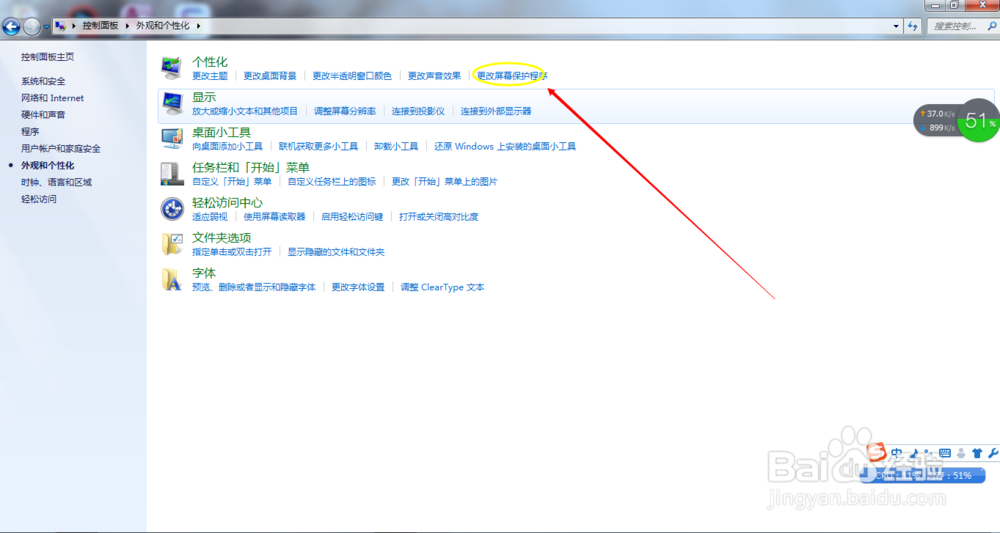
Task: Click 更改「开始」菜单上的图片 link
Action: tap(445, 182)
